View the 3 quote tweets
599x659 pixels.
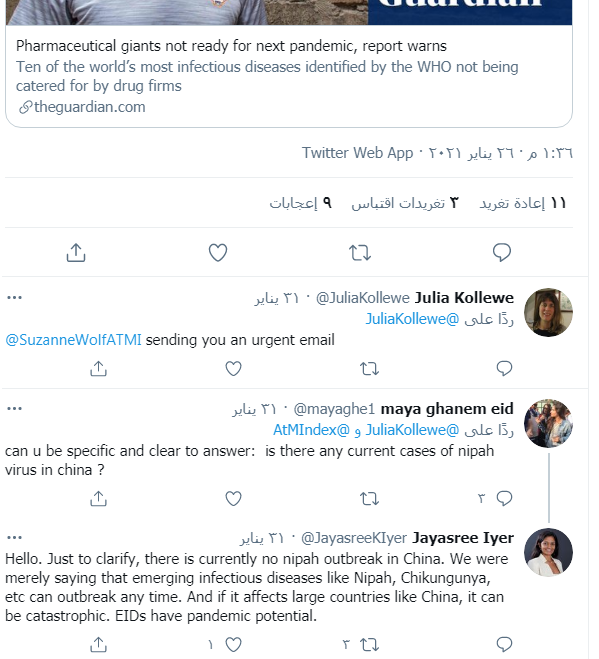click(x=405, y=203)
